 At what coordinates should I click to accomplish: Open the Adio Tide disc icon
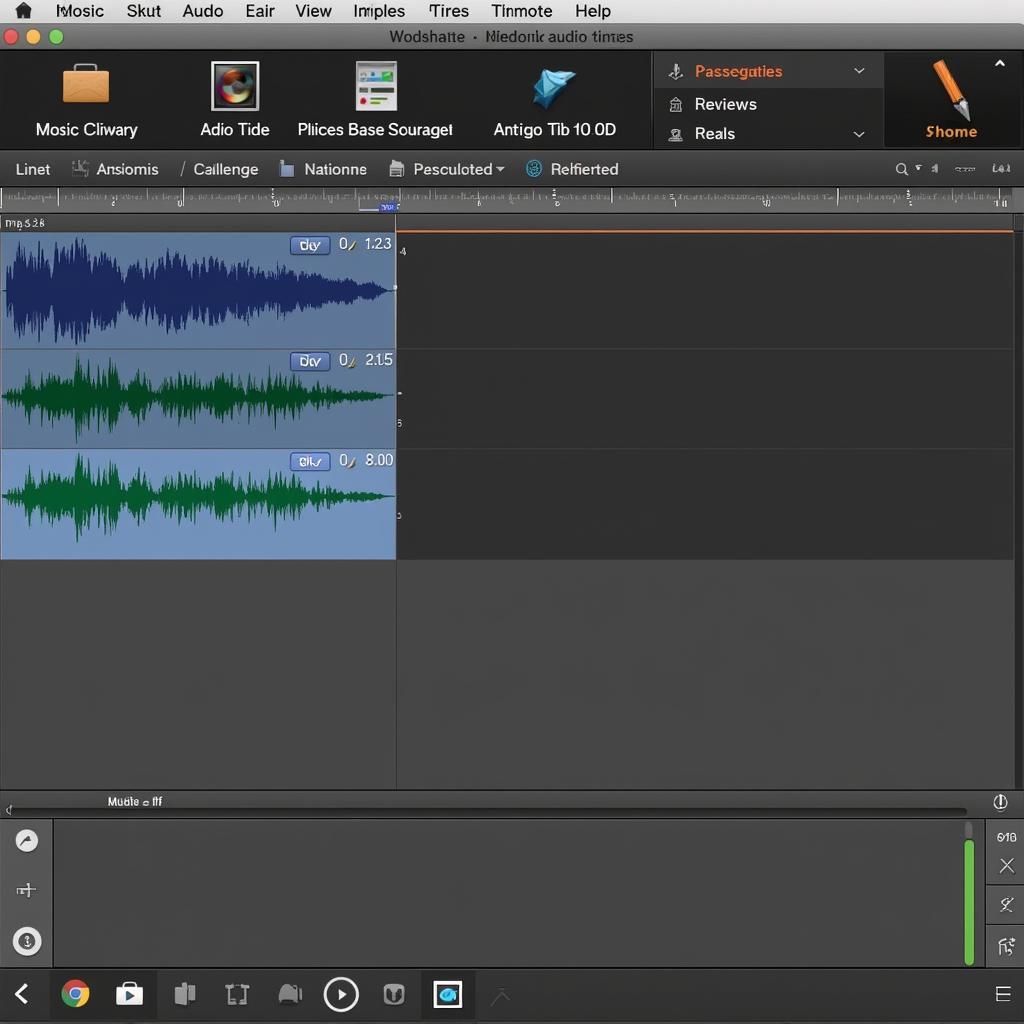(x=235, y=86)
